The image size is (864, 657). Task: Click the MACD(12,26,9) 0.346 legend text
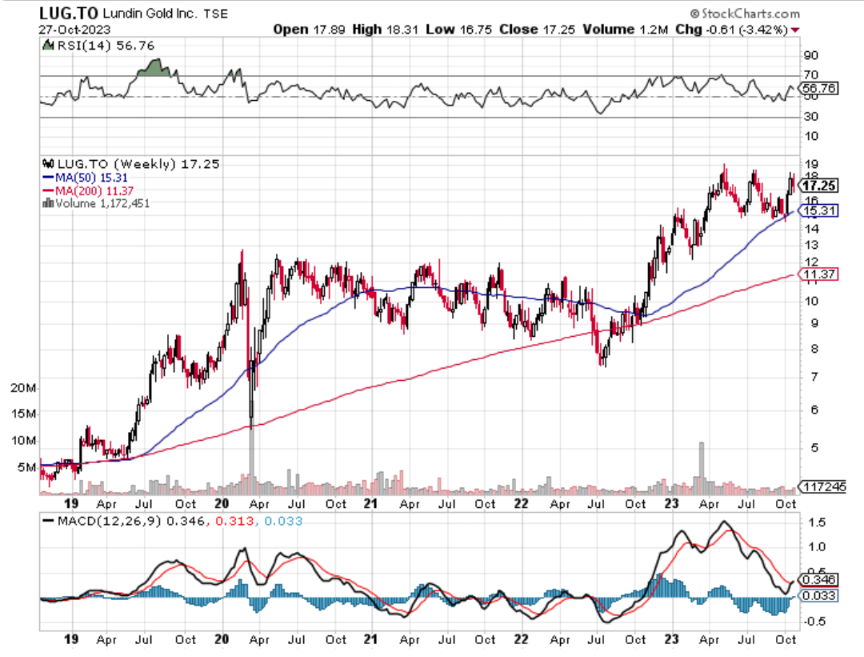pyautogui.click(x=131, y=521)
